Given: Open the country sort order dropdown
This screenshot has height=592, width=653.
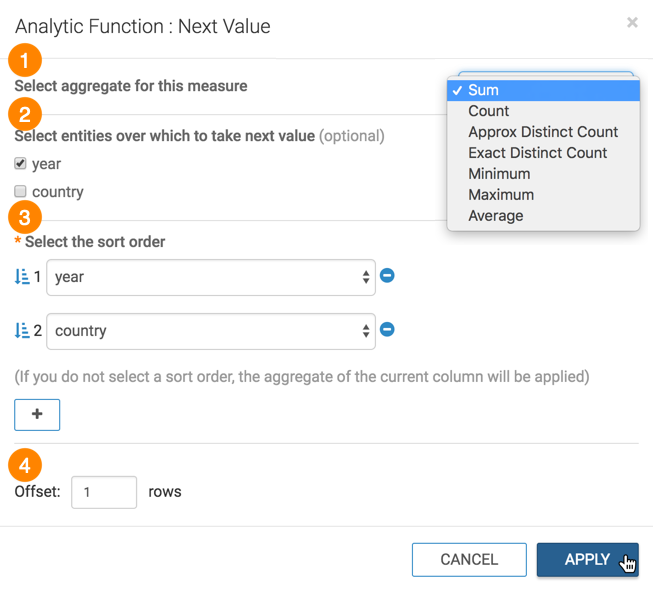Looking at the screenshot, I should point(211,332).
